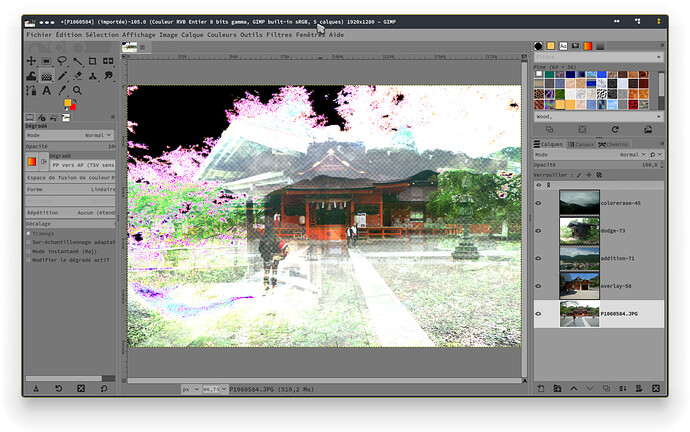Select the Rectangle Select tool

[x=46, y=61]
